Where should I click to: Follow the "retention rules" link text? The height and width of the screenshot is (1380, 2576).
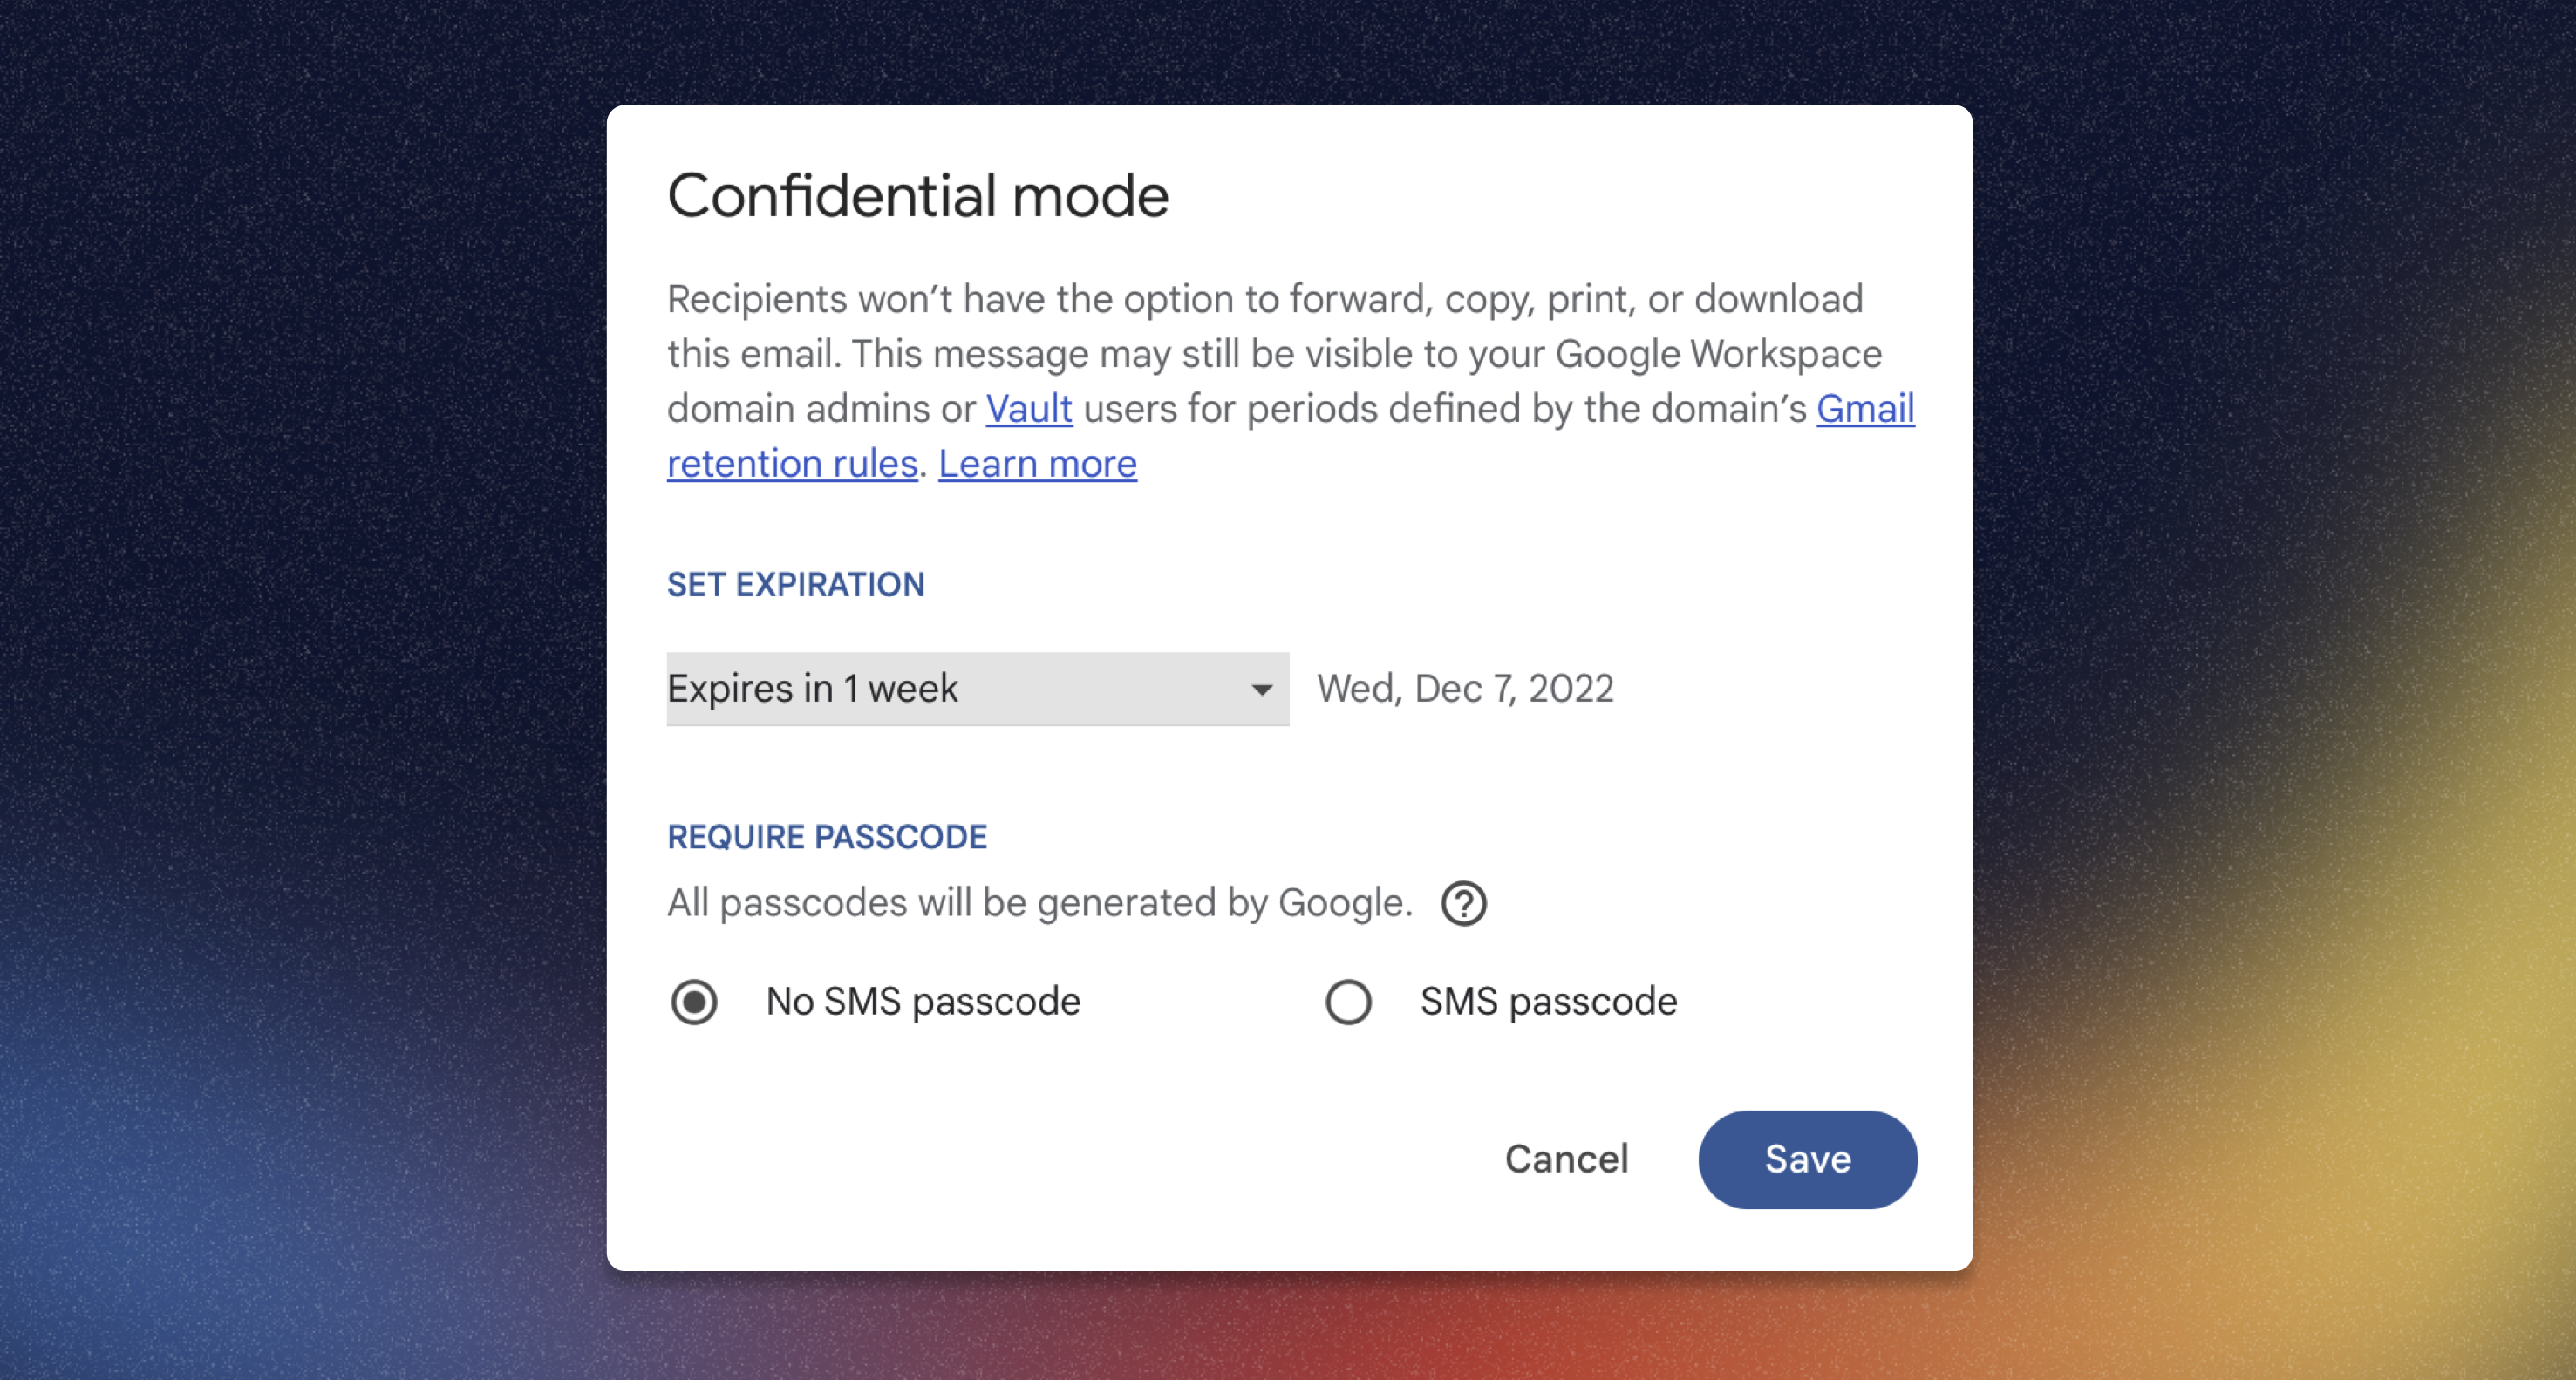coord(792,464)
